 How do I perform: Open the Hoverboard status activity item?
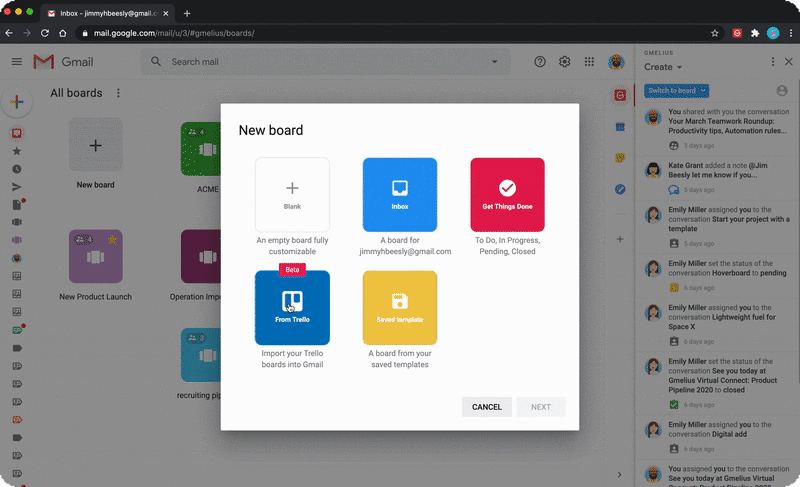click(717, 275)
